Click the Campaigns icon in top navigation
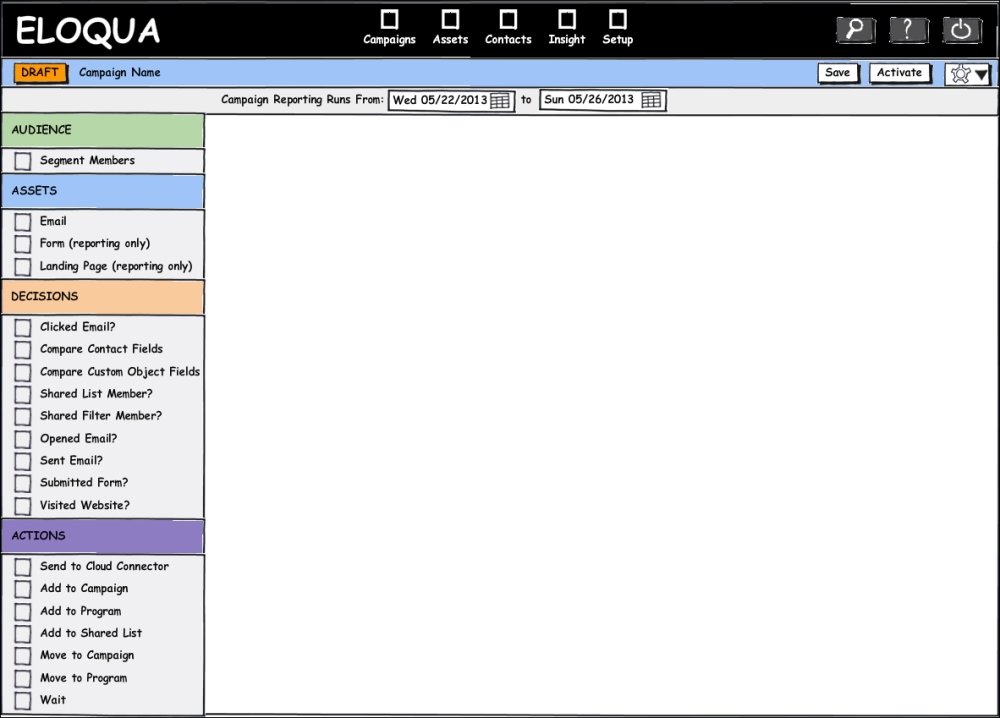The image size is (1000, 718). coord(390,19)
